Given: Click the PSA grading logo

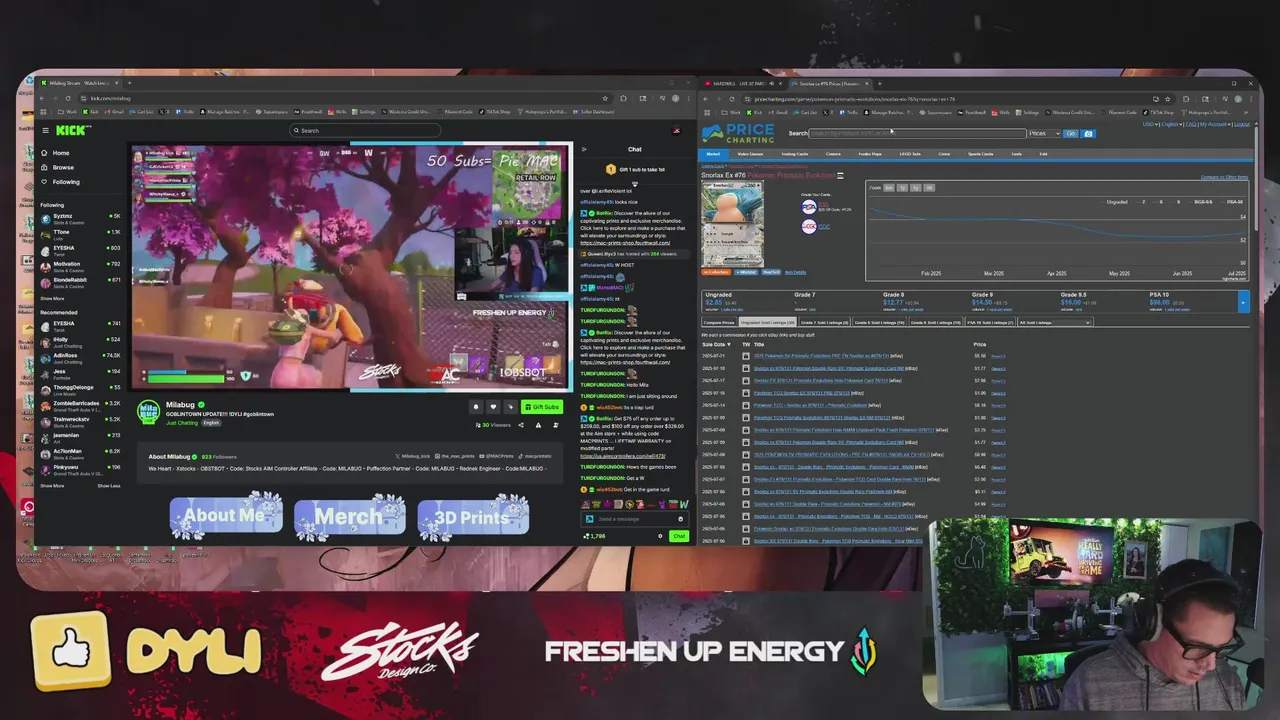Looking at the screenshot, I should [x=809, y=206].
